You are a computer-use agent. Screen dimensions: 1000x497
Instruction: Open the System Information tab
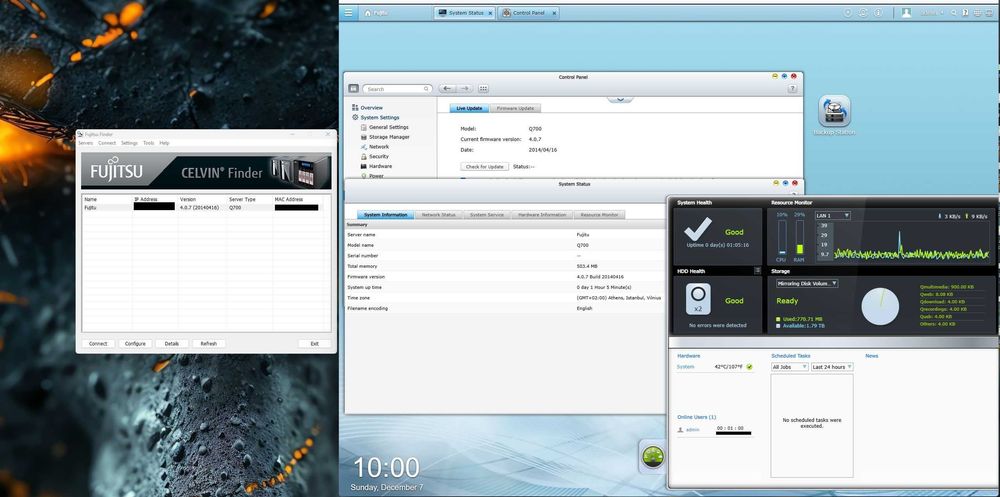[x=385, y=215]
